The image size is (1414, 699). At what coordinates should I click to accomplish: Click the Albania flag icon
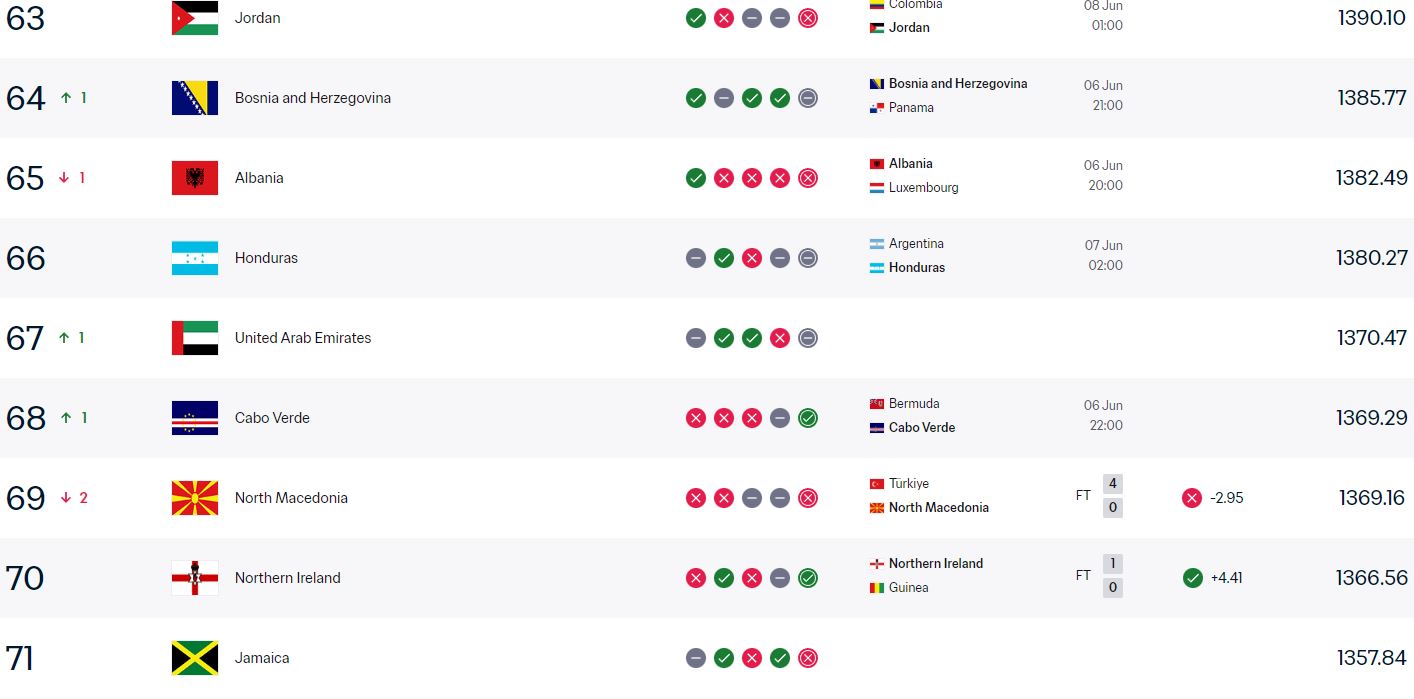[195, 178]
